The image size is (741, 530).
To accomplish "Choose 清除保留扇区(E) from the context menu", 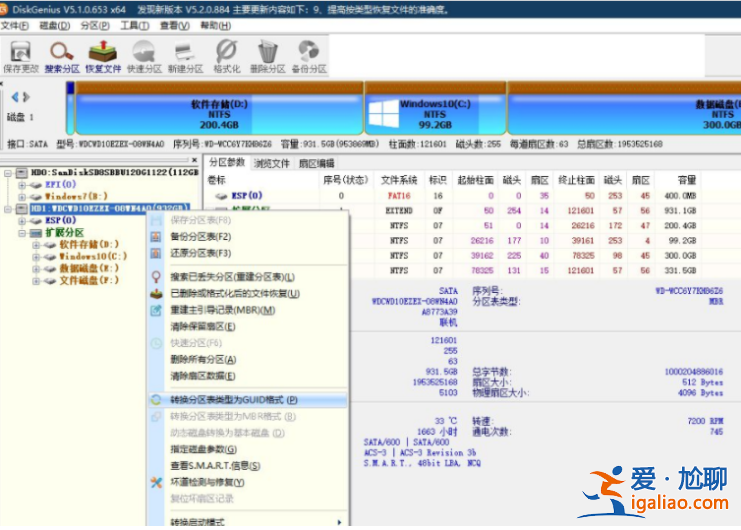I will click(x=248, y=327).
